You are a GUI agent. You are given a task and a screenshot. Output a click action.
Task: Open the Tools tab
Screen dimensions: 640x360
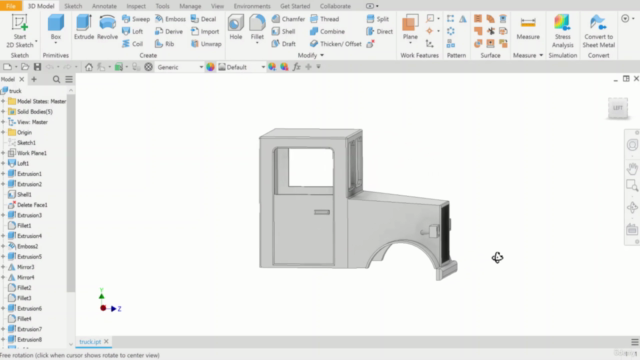pos(162,6)
